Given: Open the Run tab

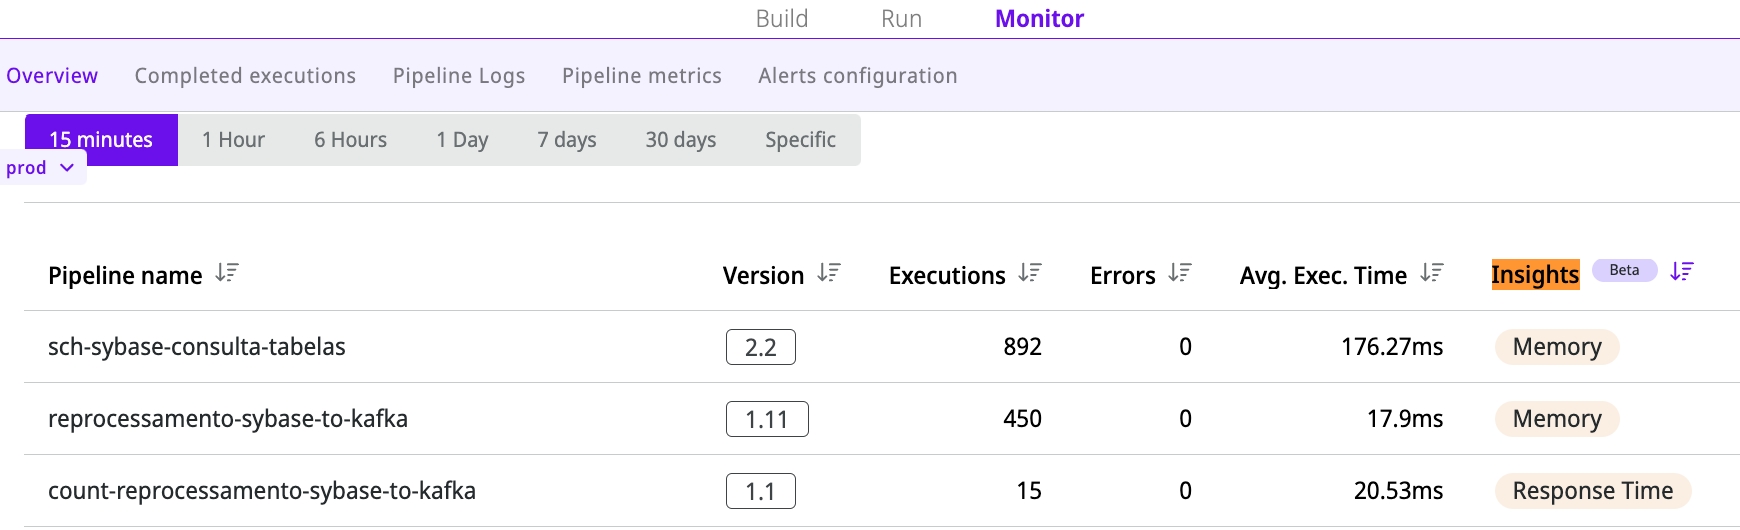Looking at the screenshot, I should point(901,19).
